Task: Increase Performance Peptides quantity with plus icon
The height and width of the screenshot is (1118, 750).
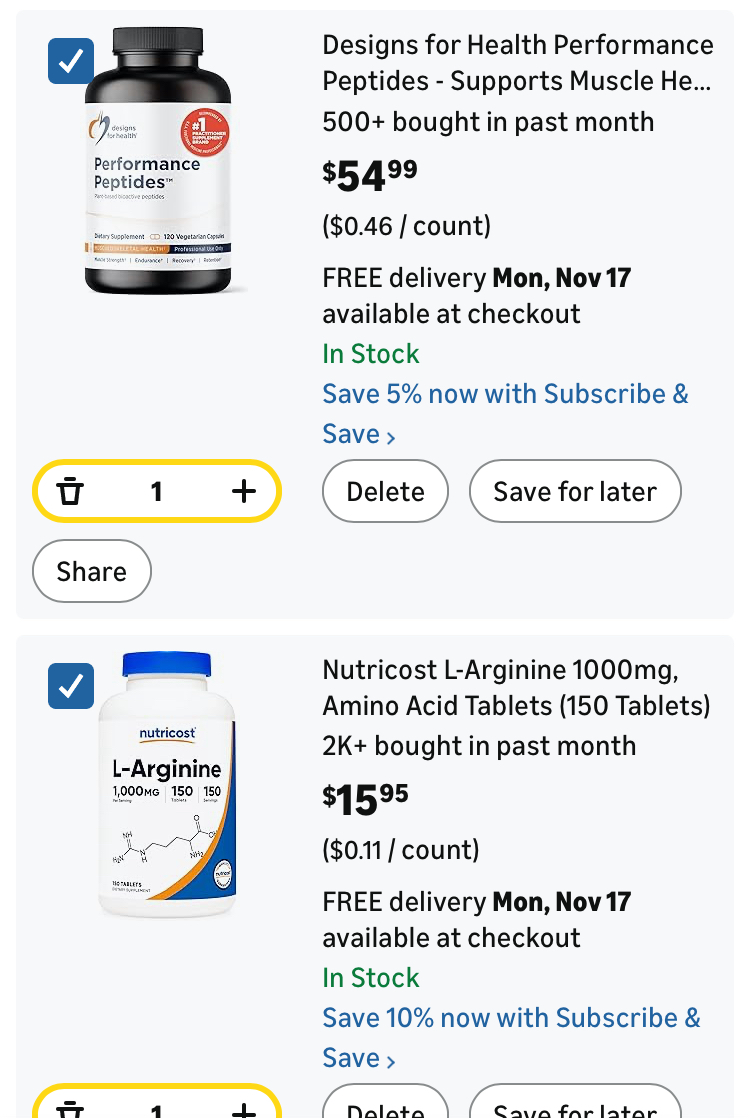Action: pos(244,491)
